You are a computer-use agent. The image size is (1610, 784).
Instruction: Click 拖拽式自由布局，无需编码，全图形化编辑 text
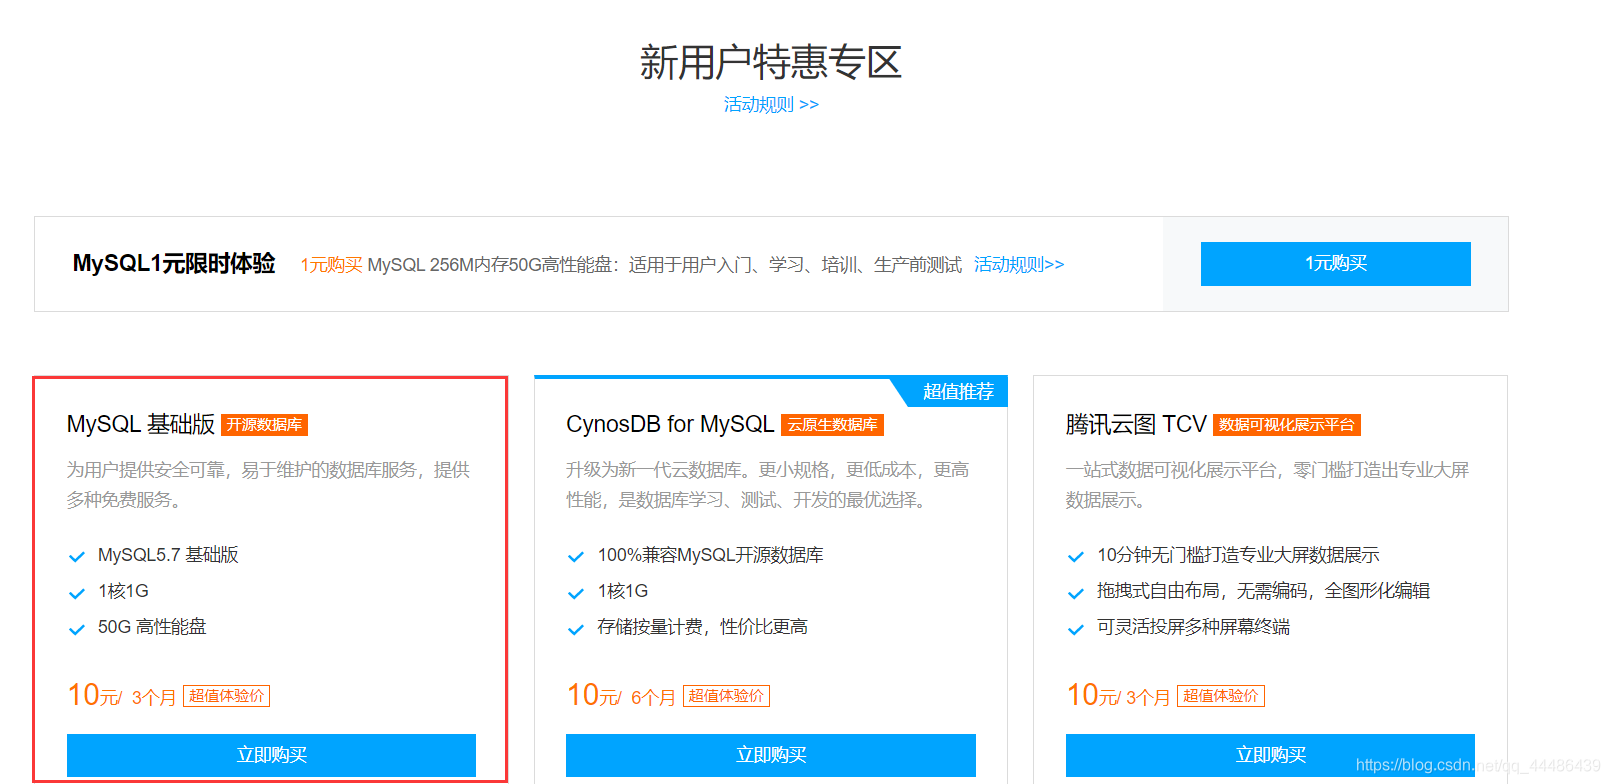[1263, 591]
